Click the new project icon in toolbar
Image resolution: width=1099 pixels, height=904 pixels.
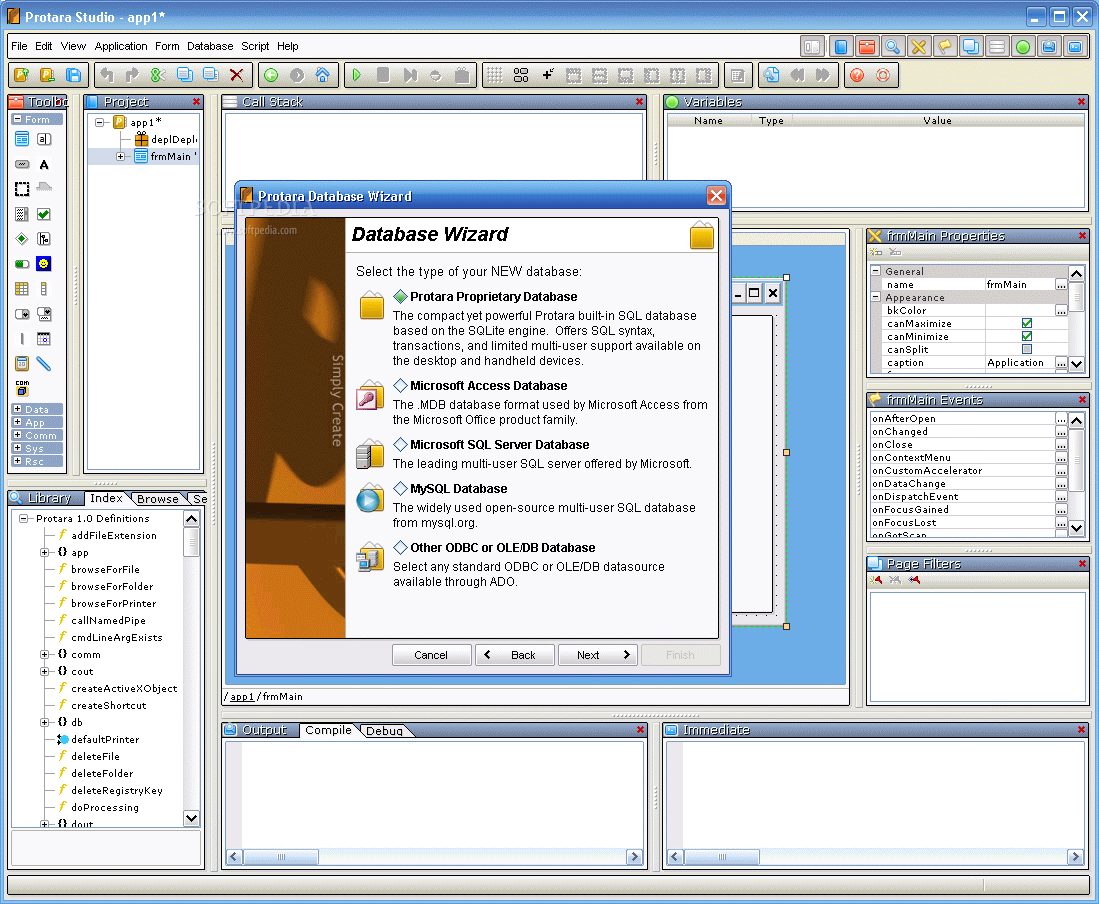tap(21, 75)
